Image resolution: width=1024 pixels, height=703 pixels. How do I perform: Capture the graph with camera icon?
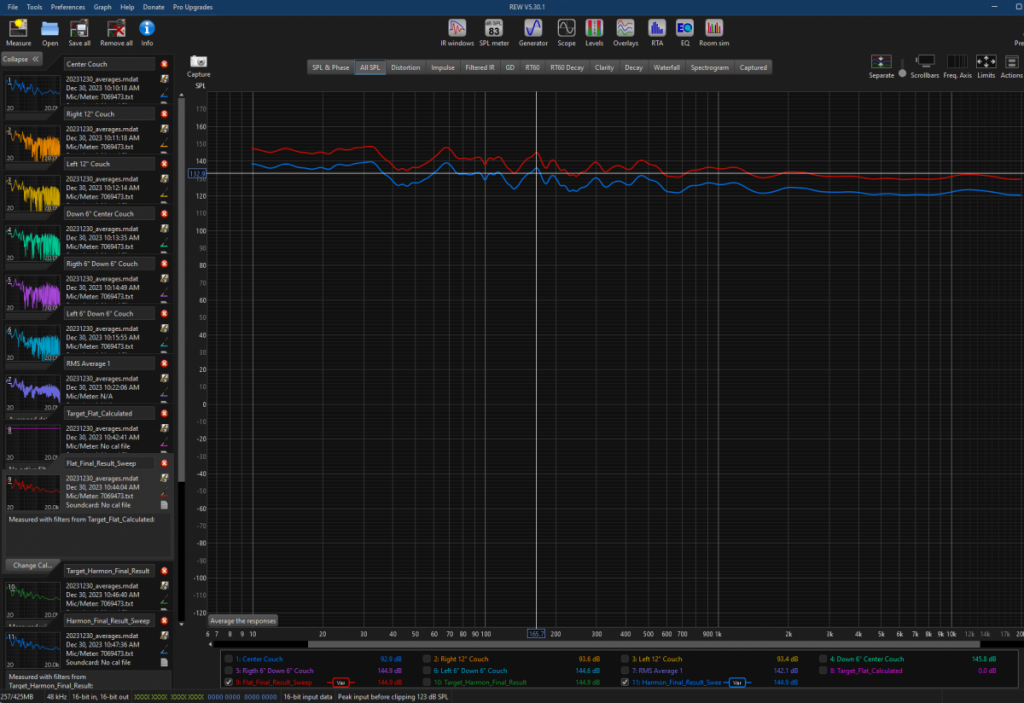click(198, 64)
